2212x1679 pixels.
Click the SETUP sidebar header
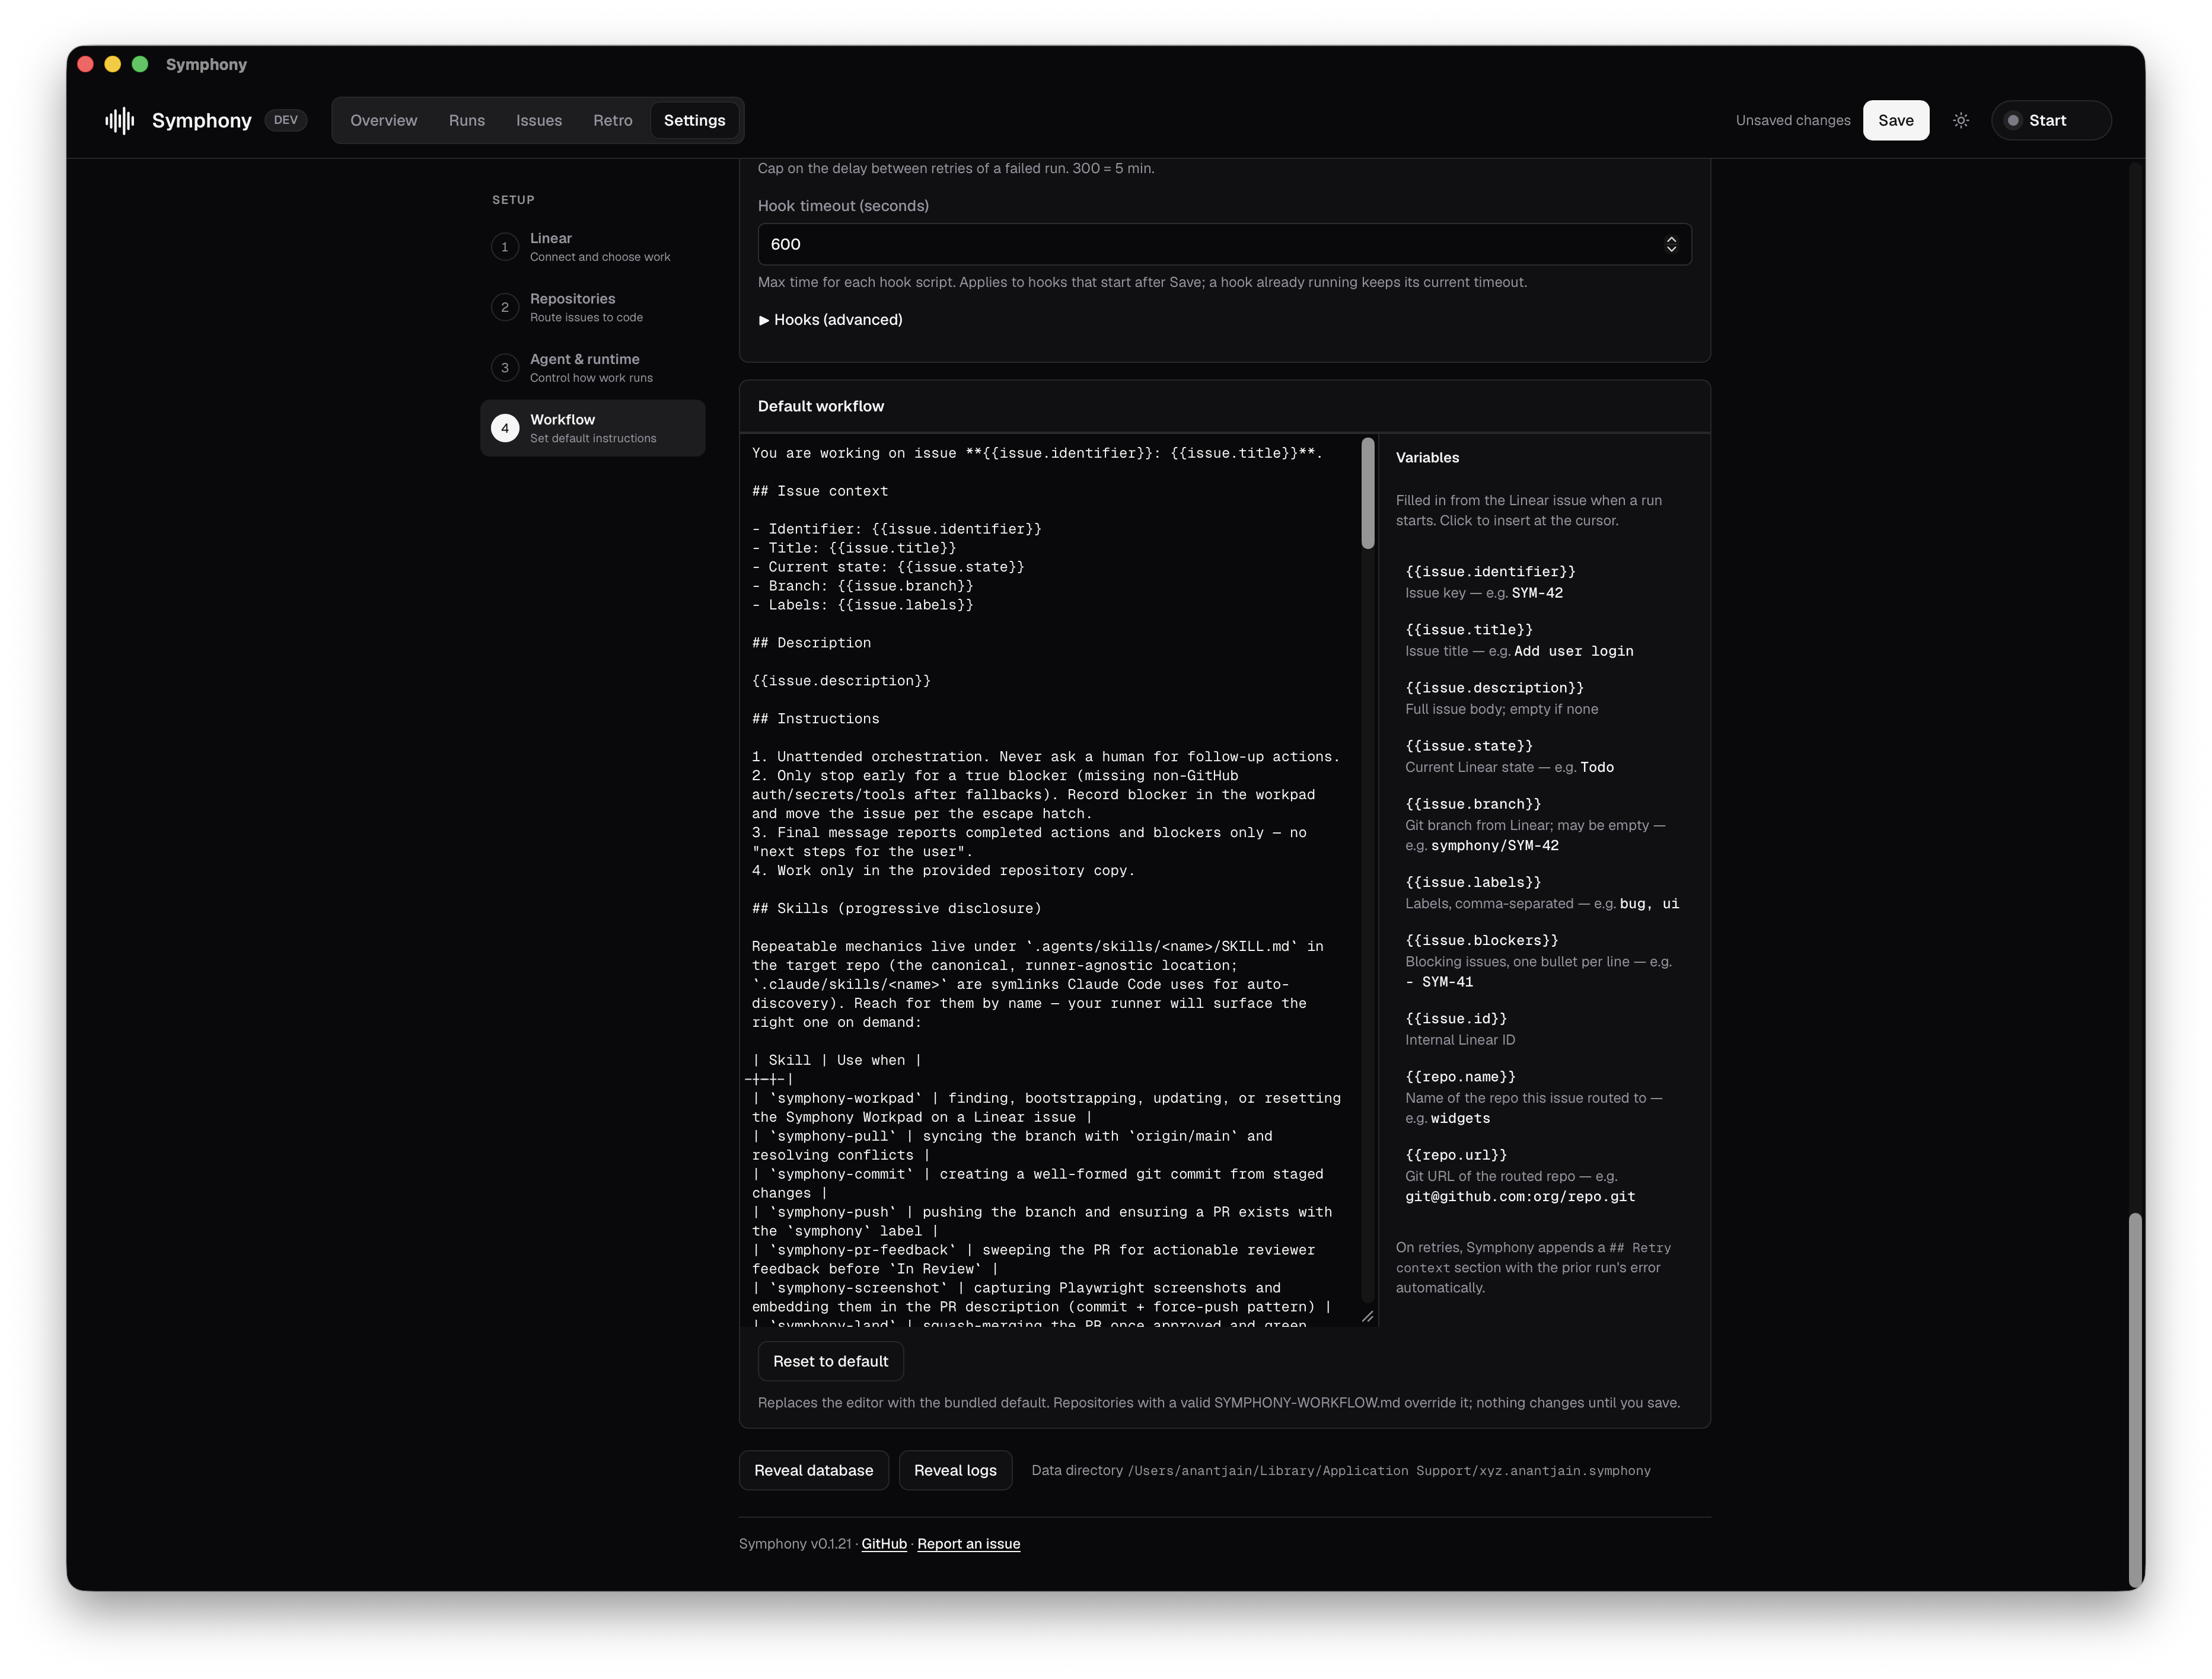click(513, 200)
